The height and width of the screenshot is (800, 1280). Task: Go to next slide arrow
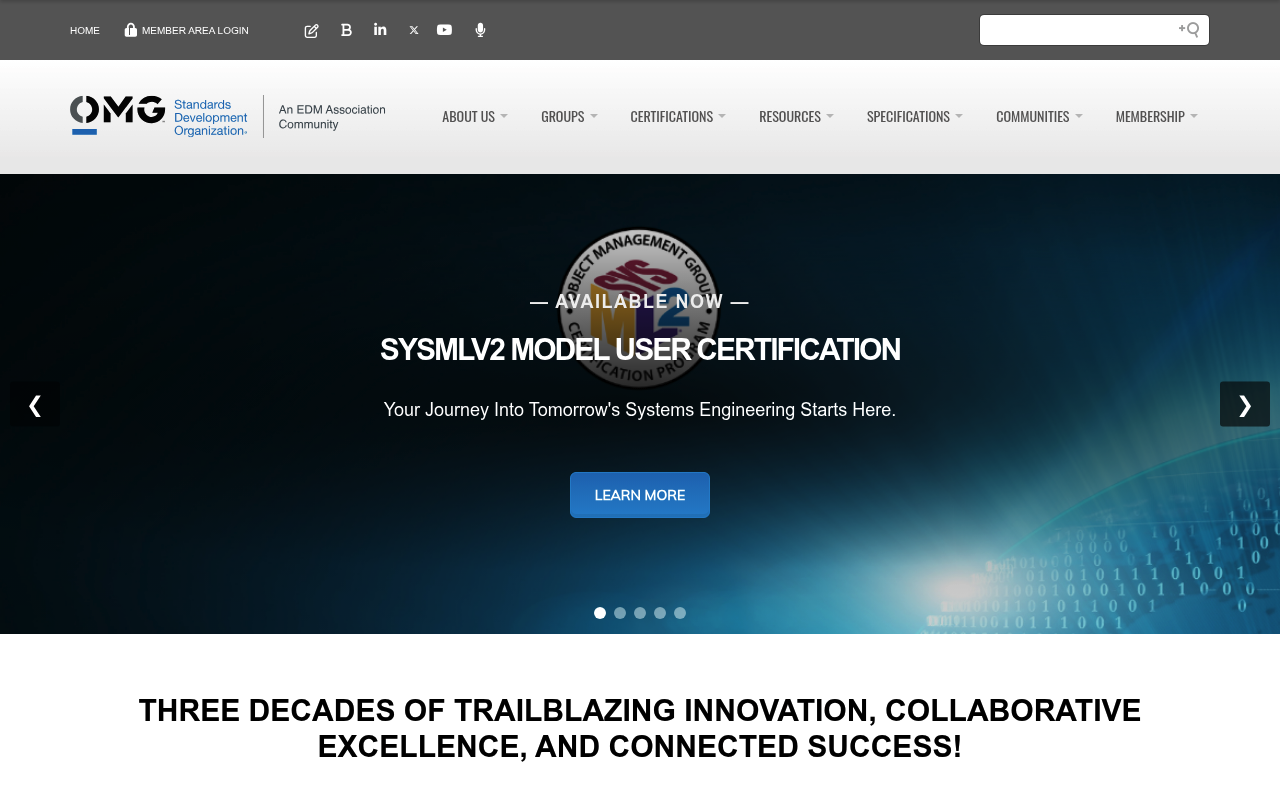(1245, 404)
